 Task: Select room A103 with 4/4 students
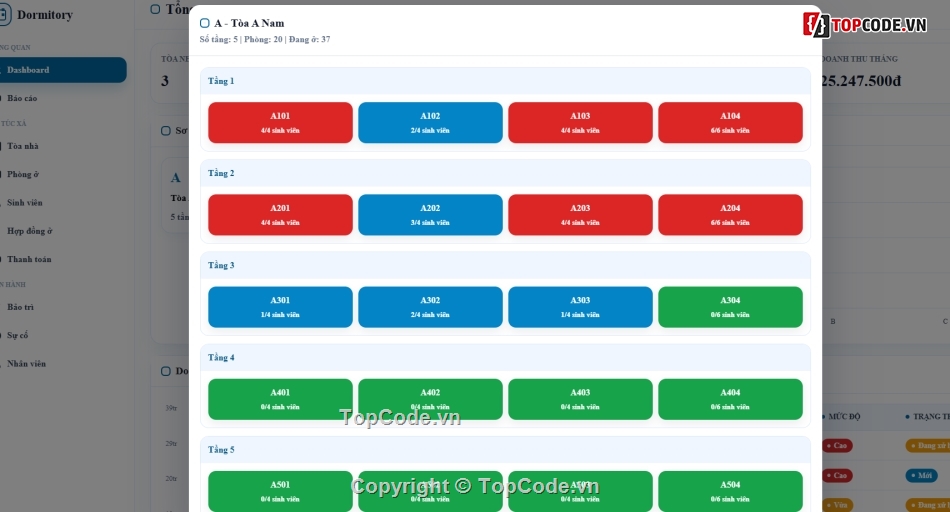(x=580, y=122)
